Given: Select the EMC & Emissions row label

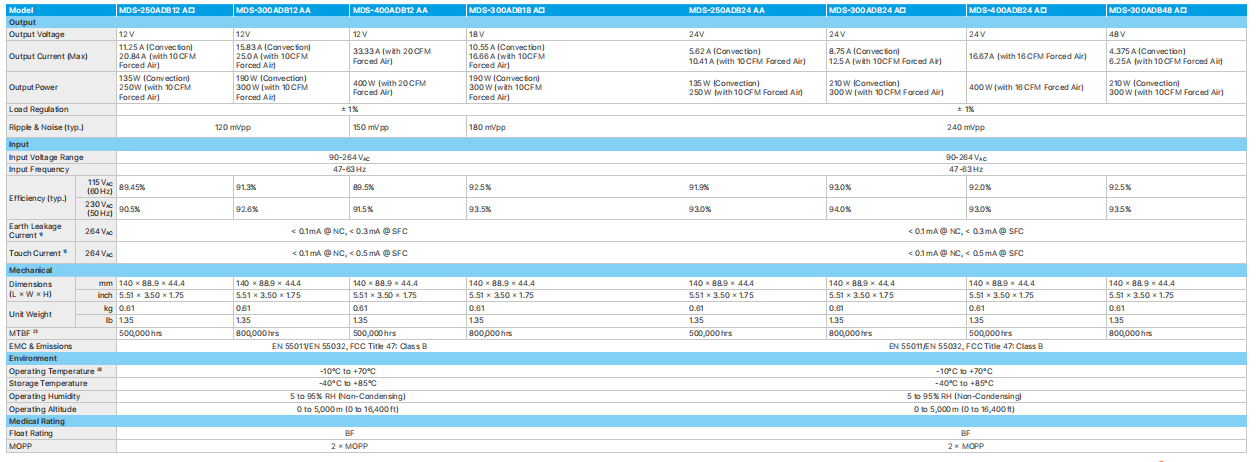Looking at the screenshot, I should 41,346.
